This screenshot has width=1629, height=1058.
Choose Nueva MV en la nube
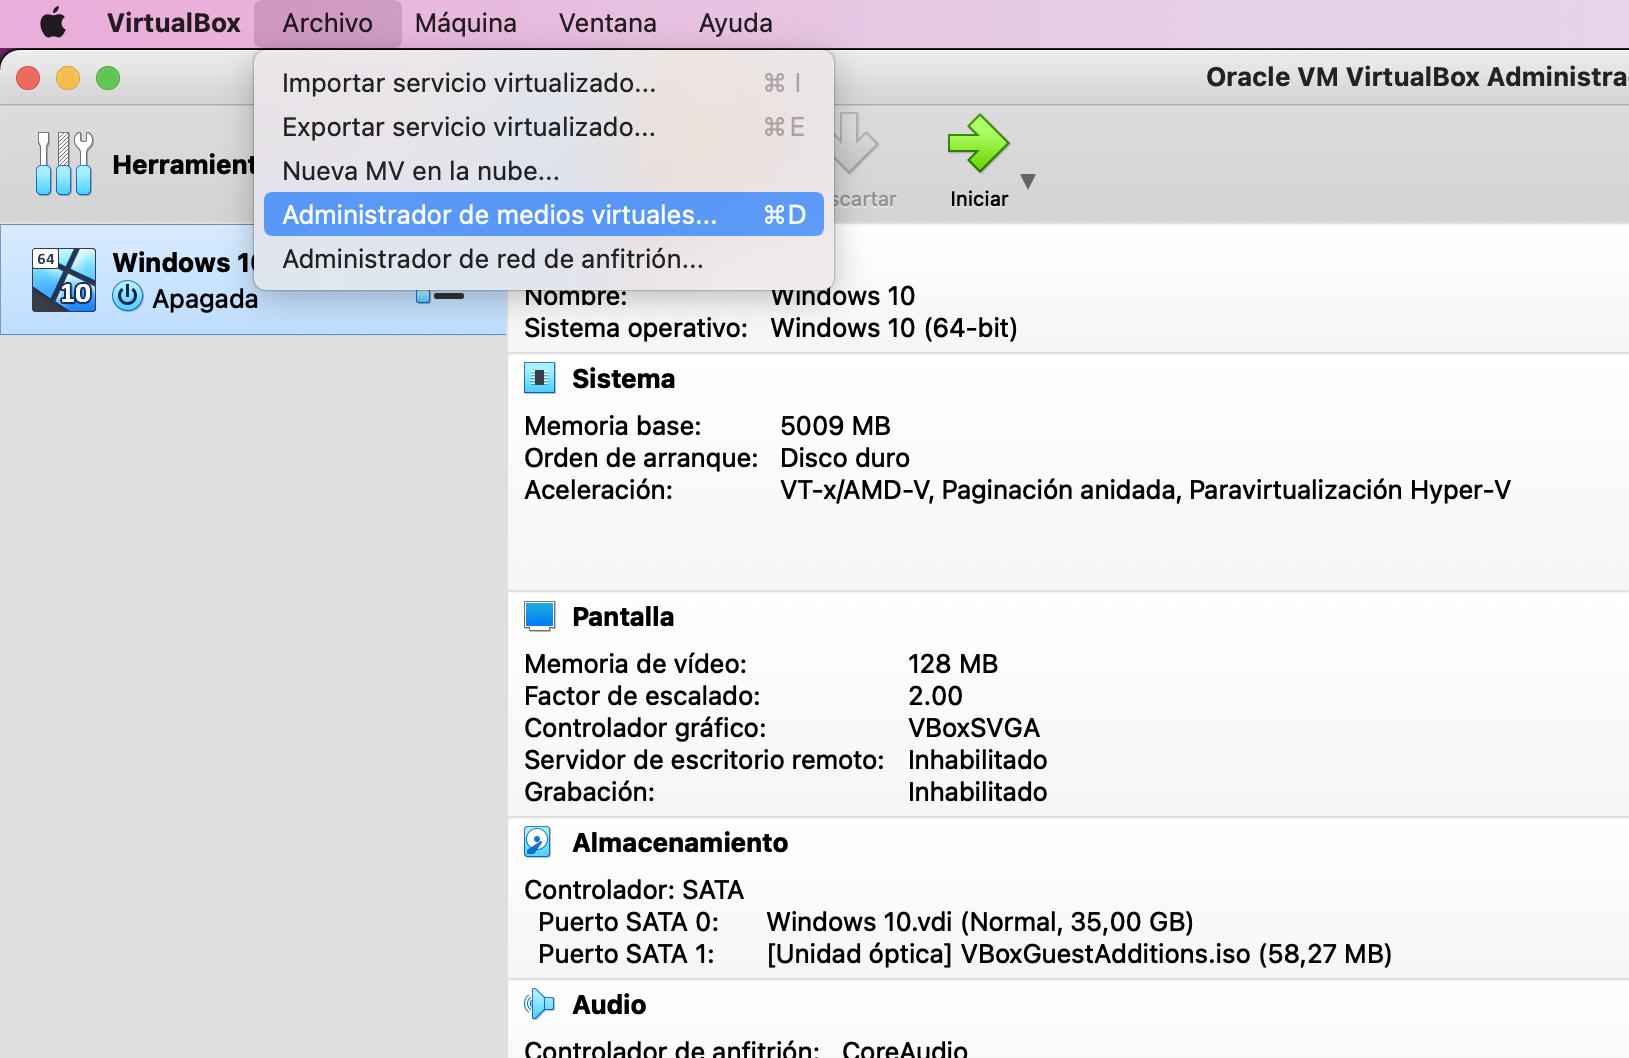pyautogui.click(x=420, y=171)
